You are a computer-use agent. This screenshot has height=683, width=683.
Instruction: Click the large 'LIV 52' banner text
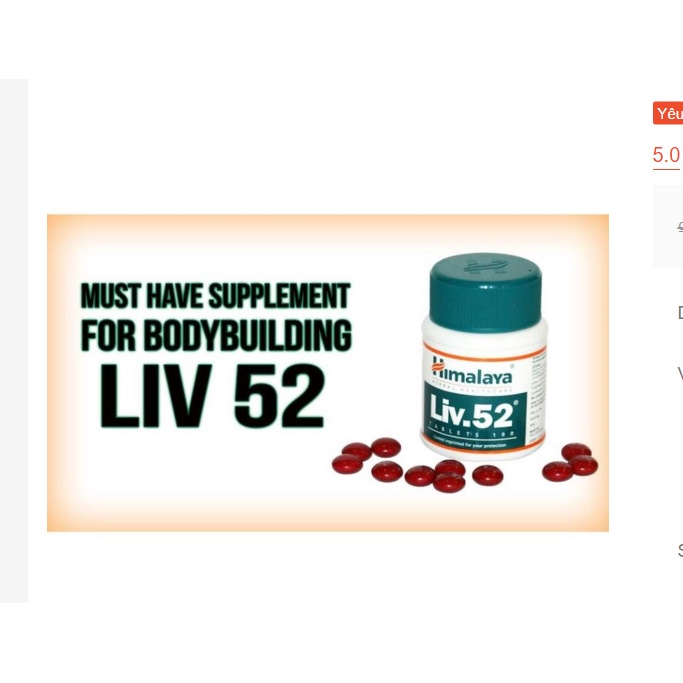coord(213,396)
